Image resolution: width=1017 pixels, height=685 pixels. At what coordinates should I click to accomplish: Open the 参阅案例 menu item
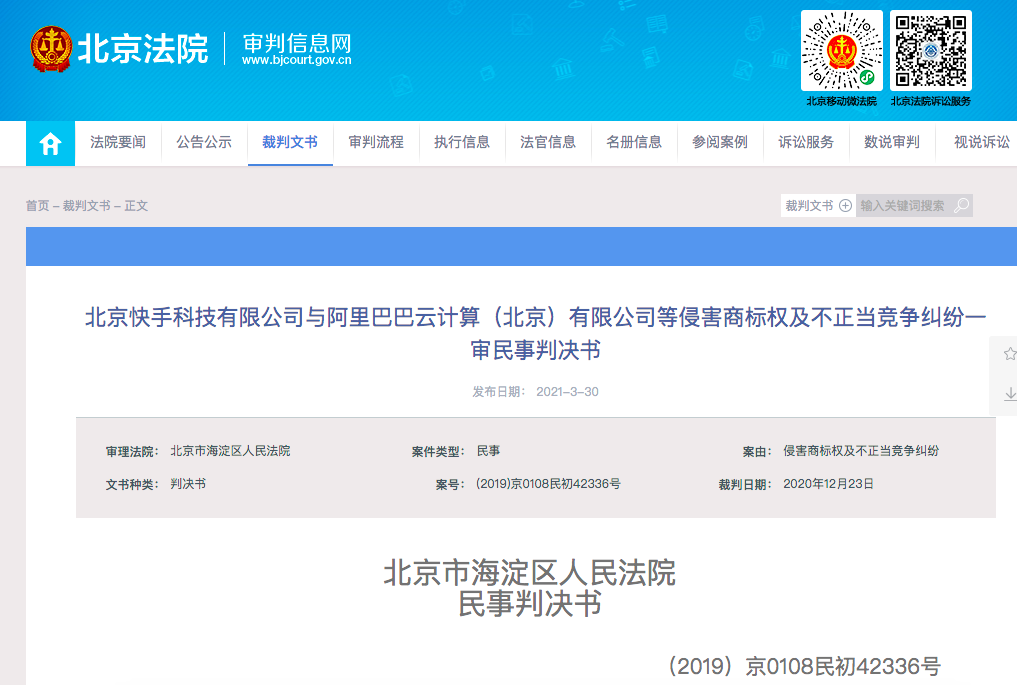click(x=720, y=142)
